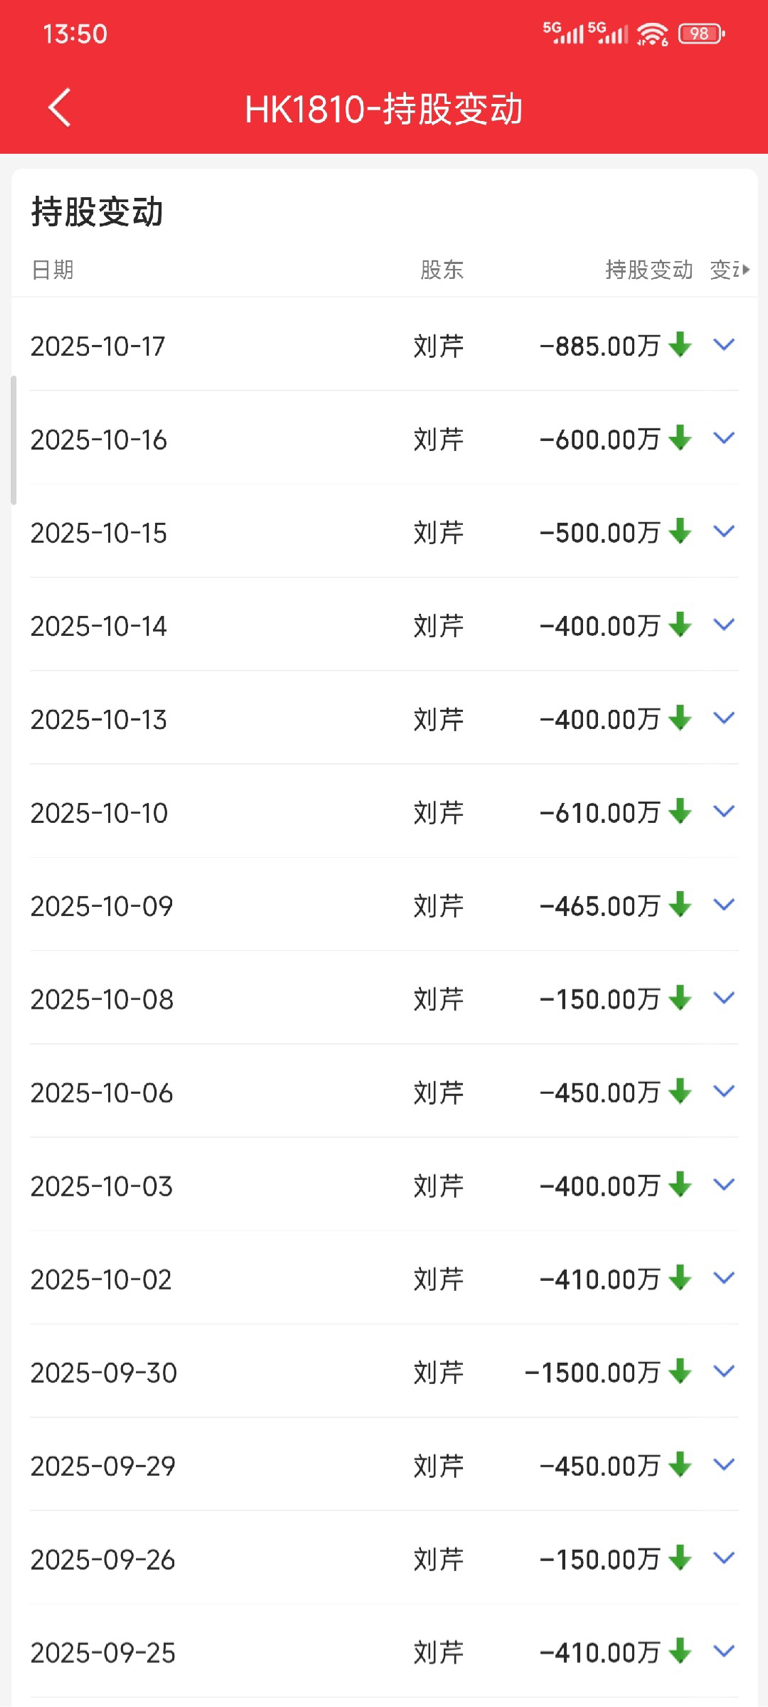Click the Wi-Fi status icon
The width and height of the screenshot is (768, 1707).
[652, 35]
